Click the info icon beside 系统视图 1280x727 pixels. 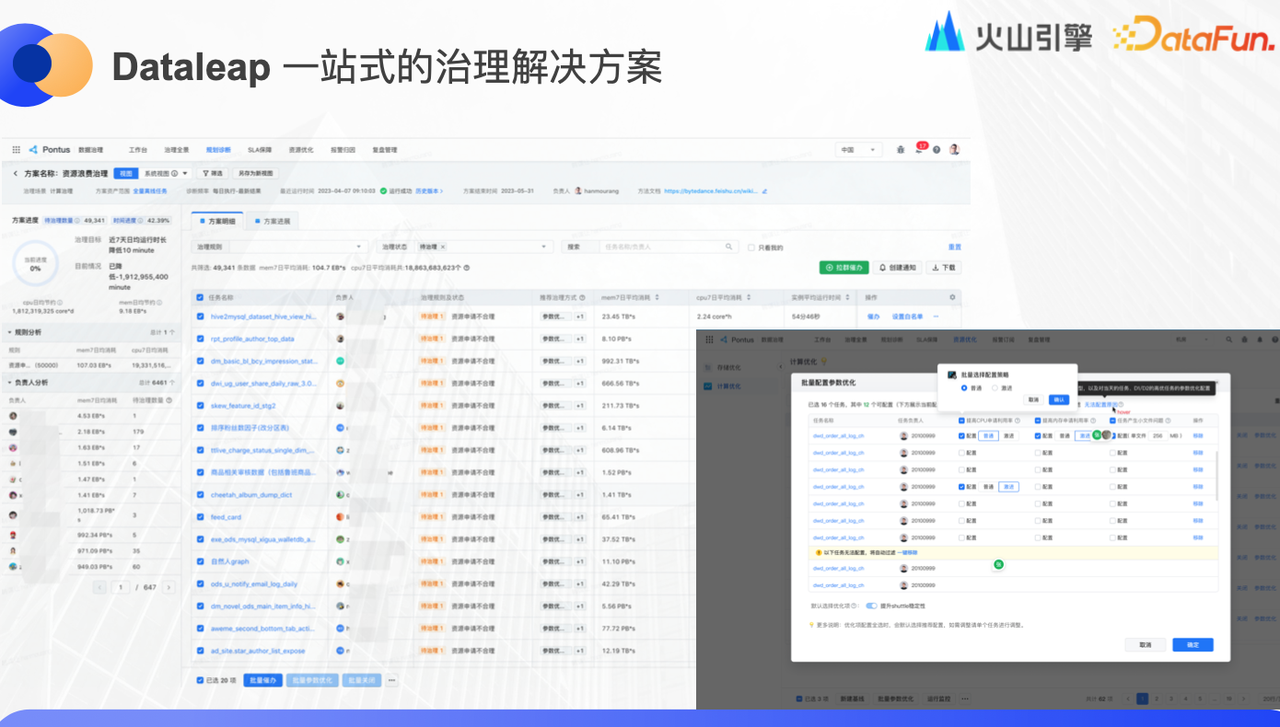coord(174,174)
